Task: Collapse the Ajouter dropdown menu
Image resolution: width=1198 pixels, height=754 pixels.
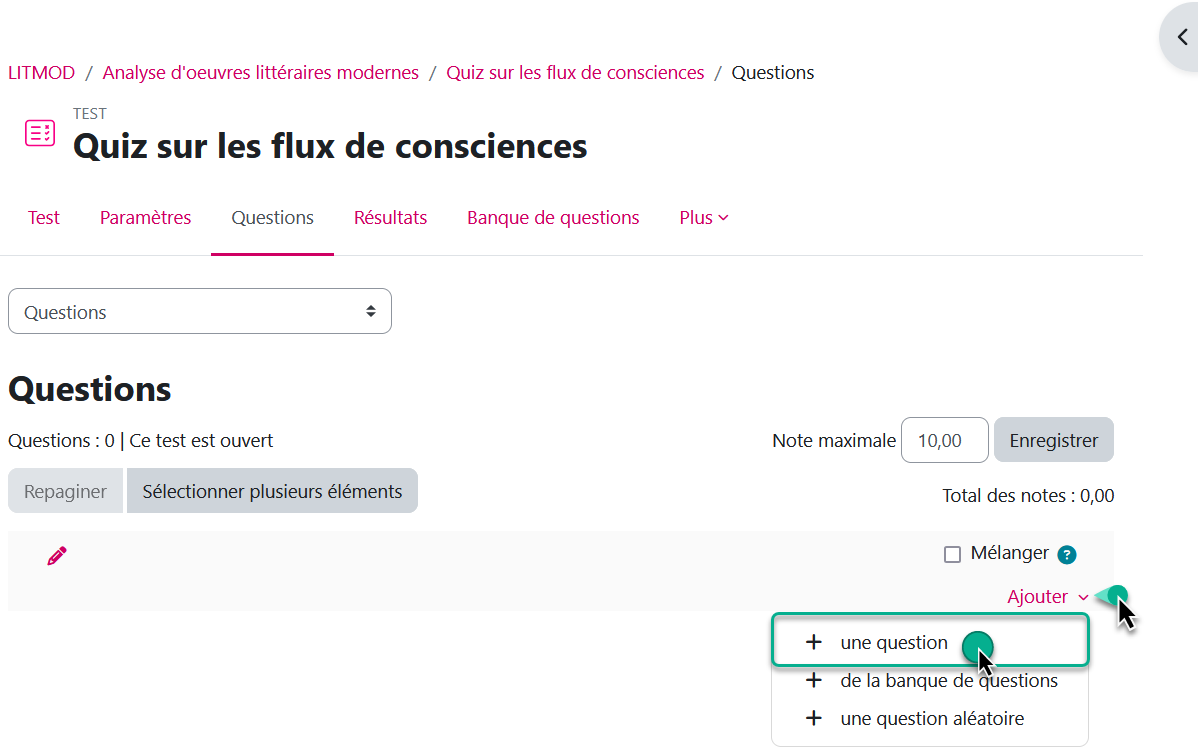Action: click(1047, 597)
